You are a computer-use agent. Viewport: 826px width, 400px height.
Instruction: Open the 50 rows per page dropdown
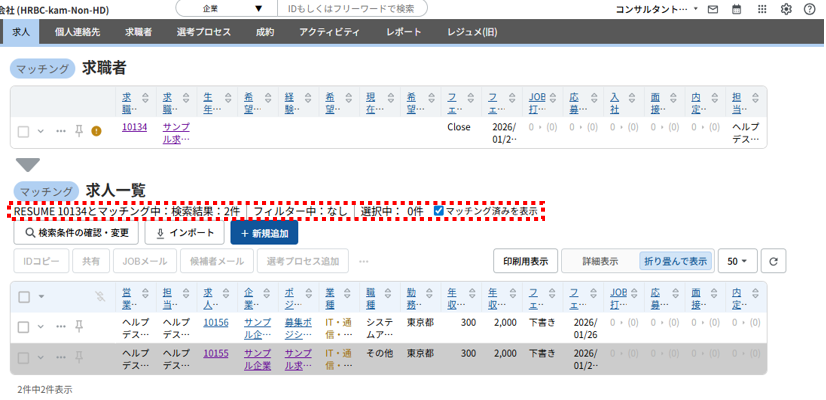click(x=738, y=261)
